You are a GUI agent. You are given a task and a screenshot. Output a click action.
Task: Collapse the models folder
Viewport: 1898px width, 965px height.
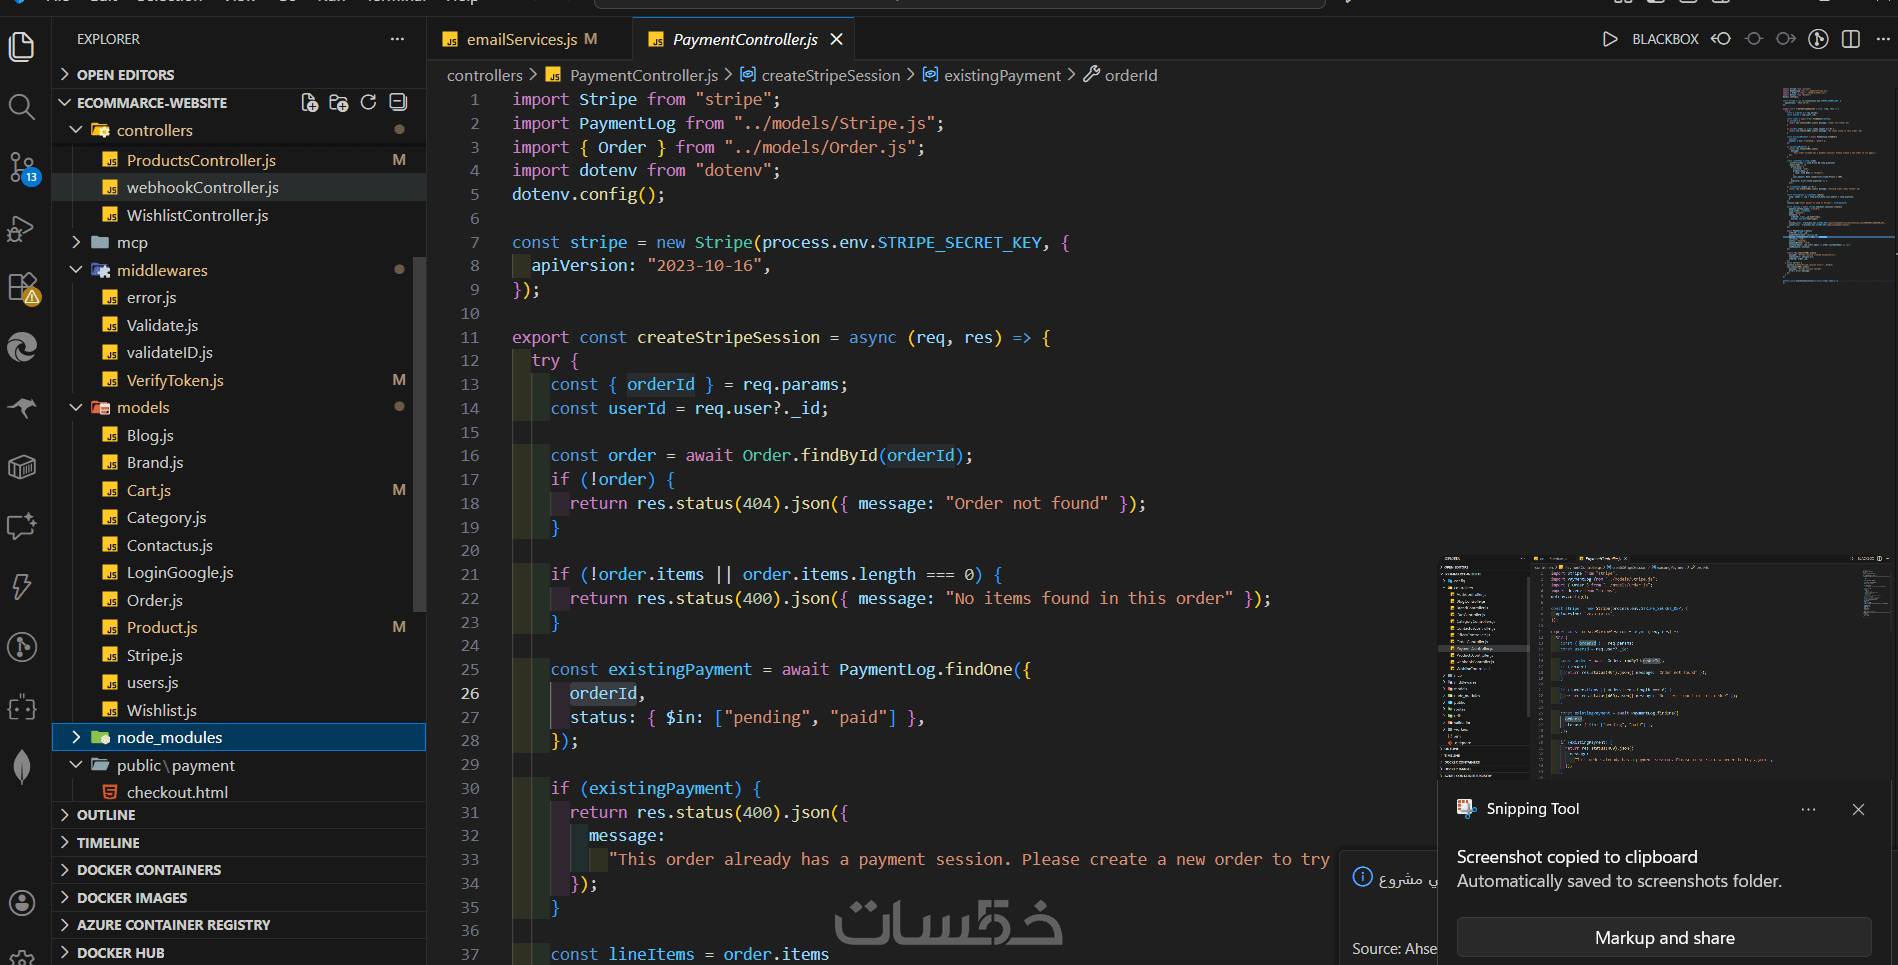[x=239, y=407]
